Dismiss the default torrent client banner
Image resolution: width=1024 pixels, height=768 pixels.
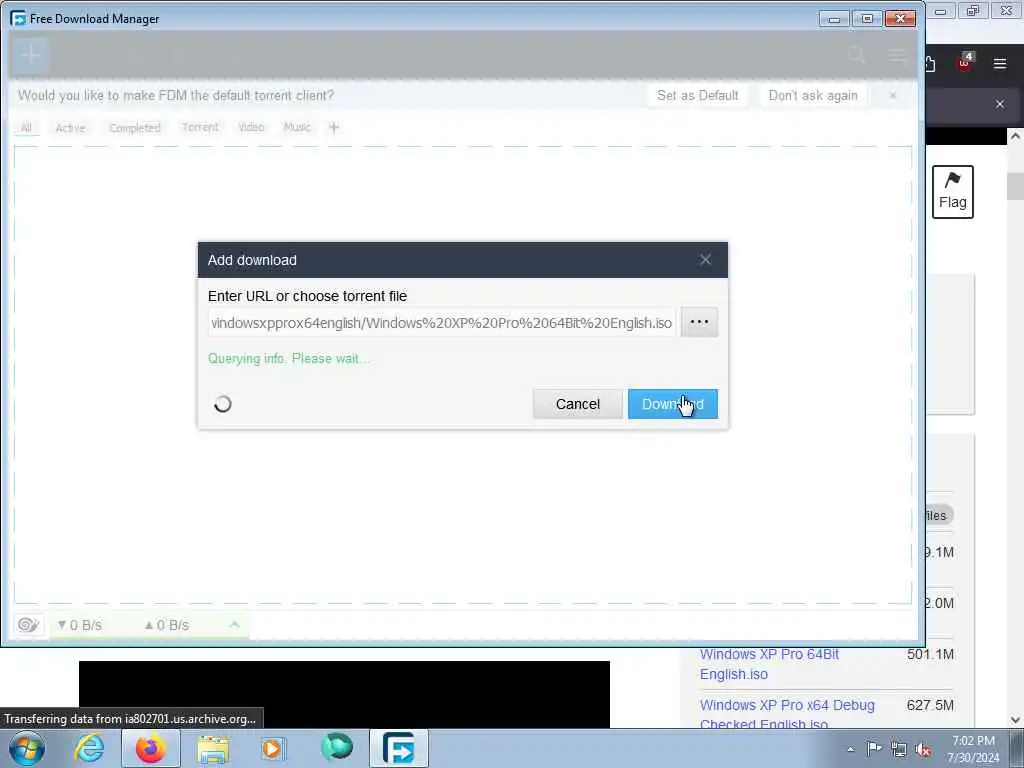coord(892,95)
